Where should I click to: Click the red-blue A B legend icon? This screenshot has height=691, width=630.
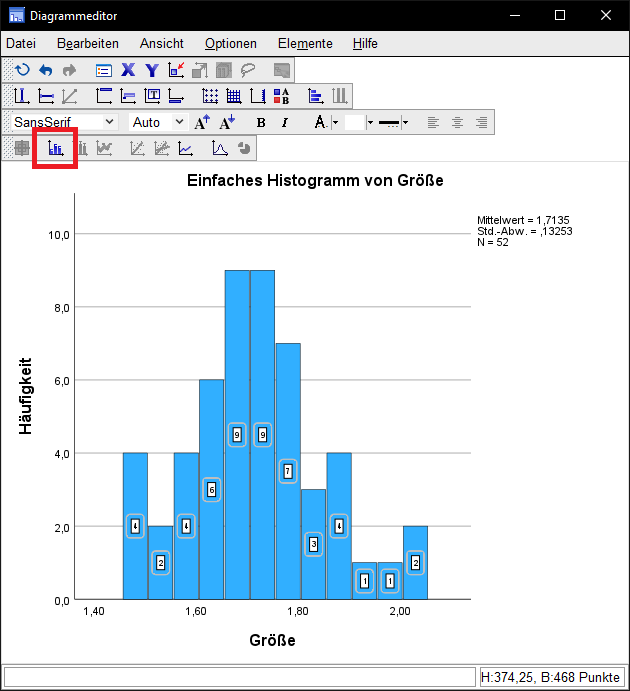coord(282,96)
